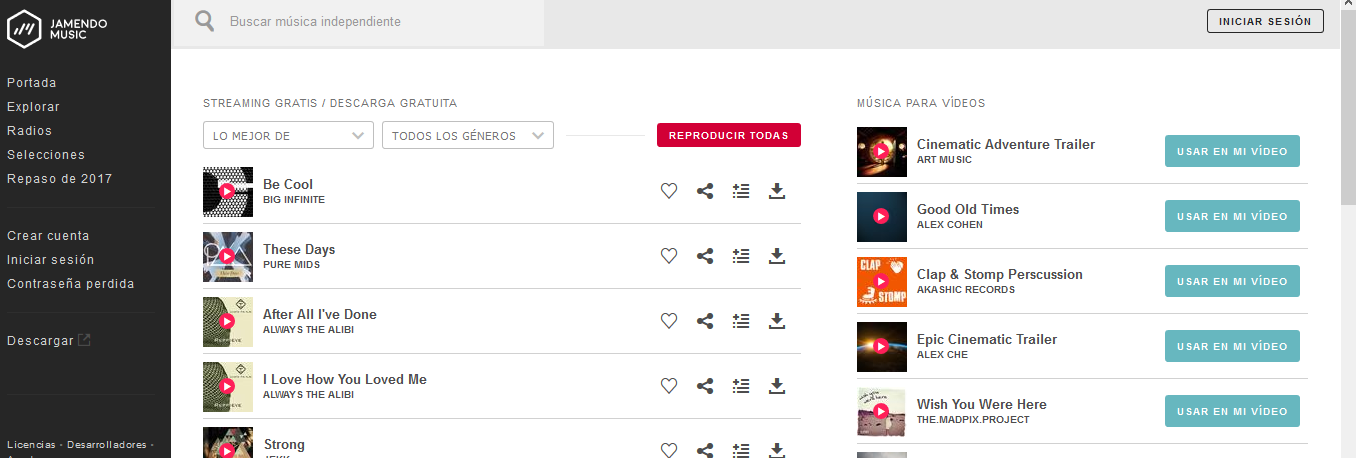Toggle heart on After All I've Done

[669, 321]
